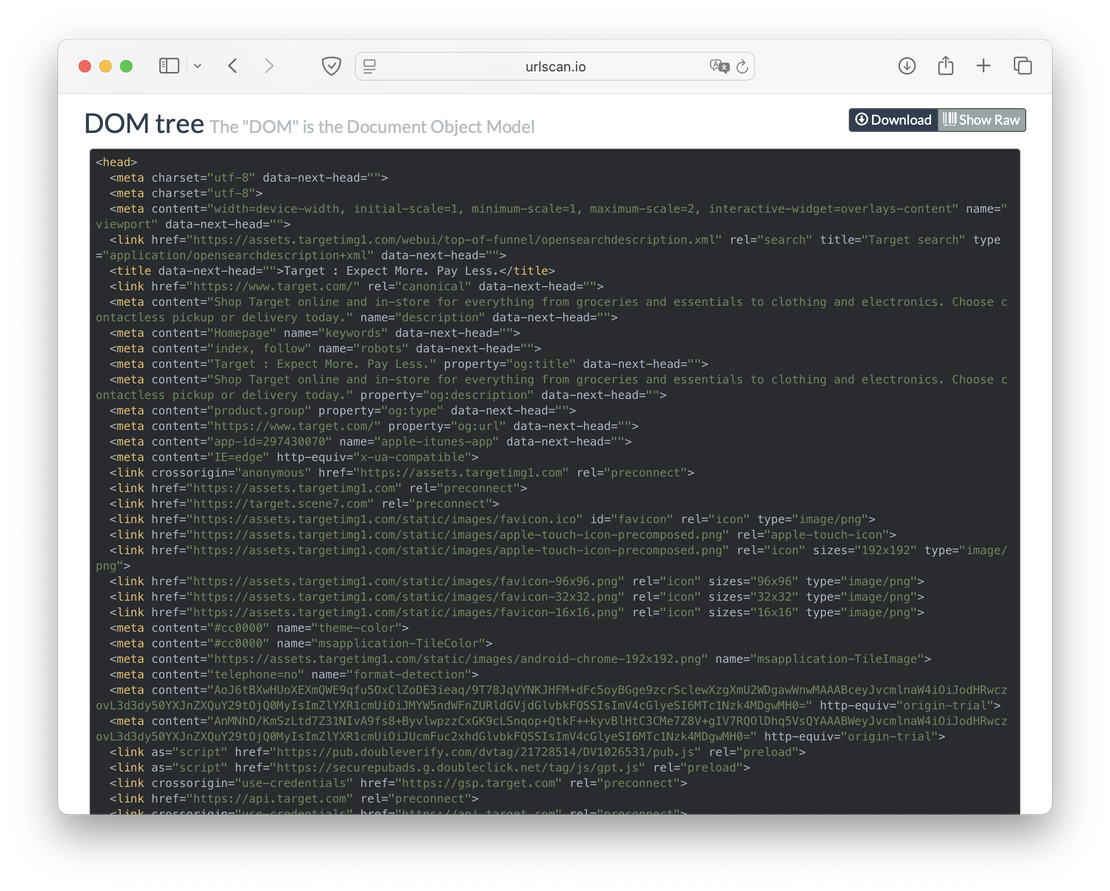Reload the current page
The height and width of the screenshot is (891, 1110).
742,66
